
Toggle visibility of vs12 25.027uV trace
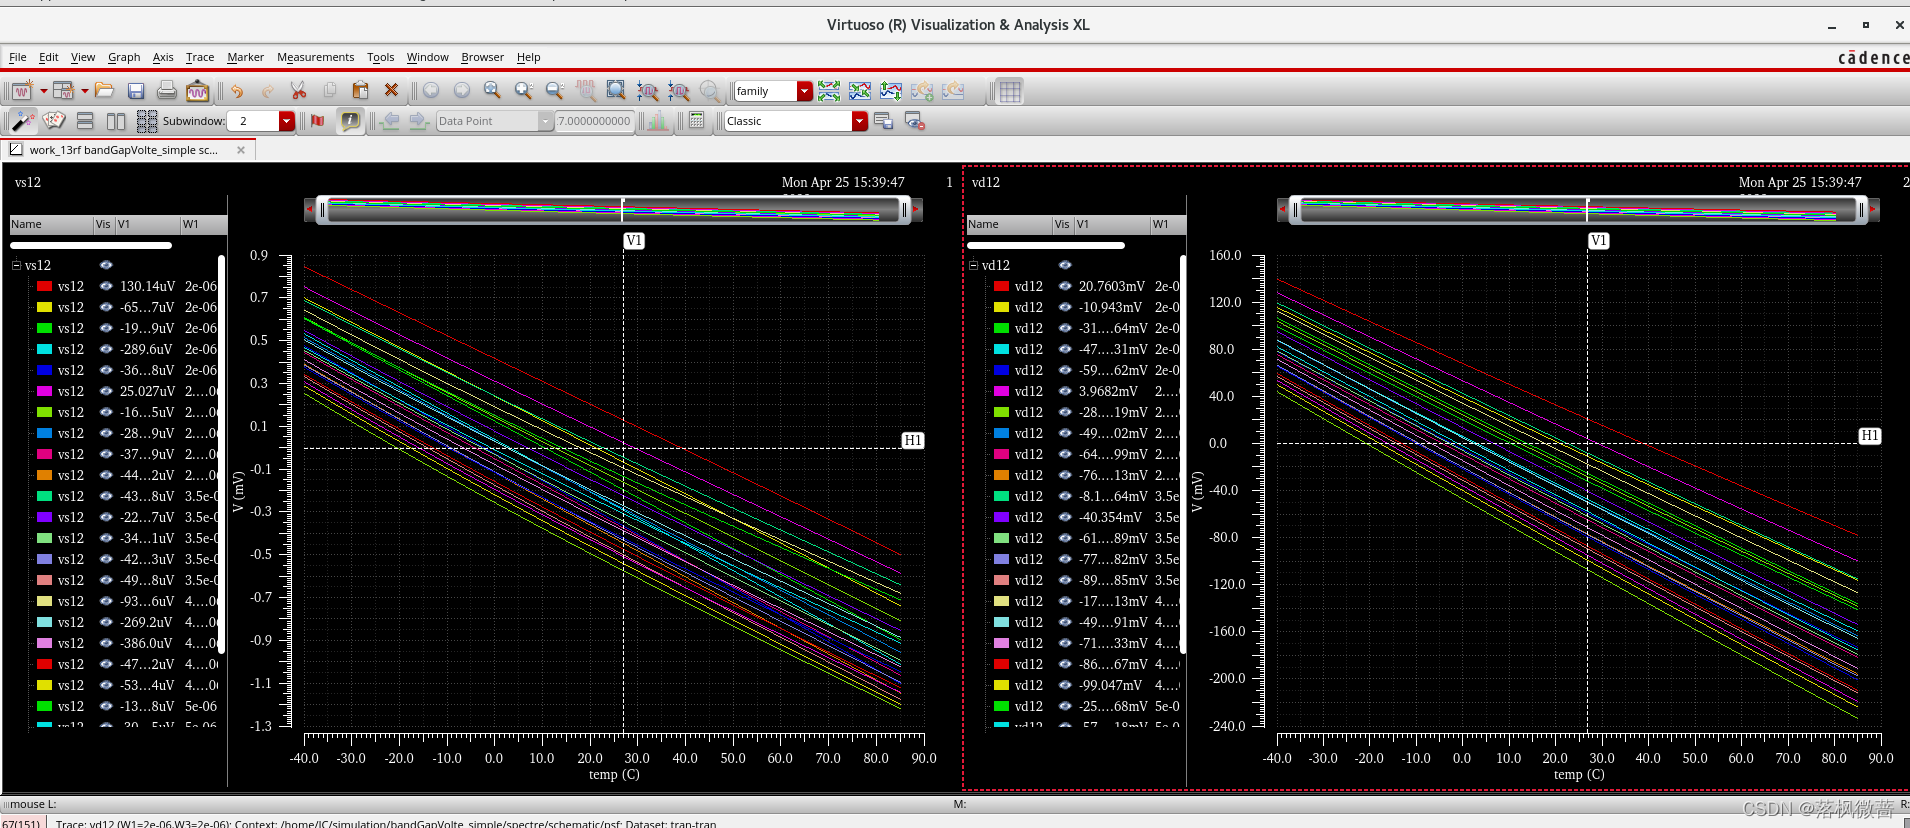tap(106, 391)
